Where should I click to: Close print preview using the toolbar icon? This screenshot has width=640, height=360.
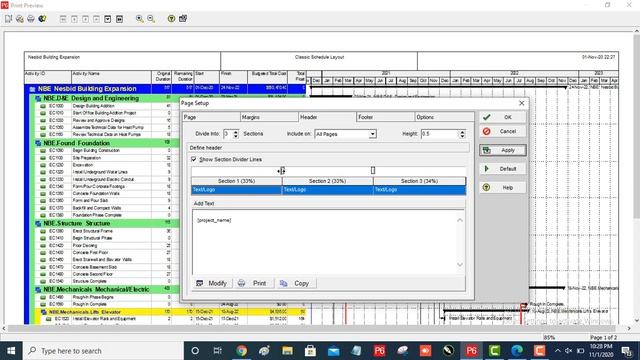183,19
